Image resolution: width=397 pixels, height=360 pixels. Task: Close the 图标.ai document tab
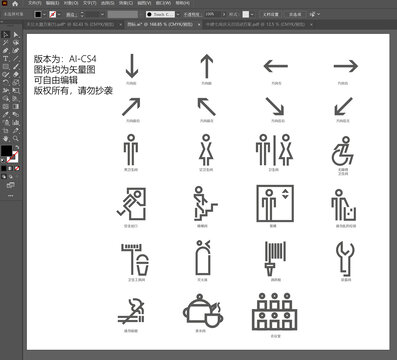coord(199,24)
